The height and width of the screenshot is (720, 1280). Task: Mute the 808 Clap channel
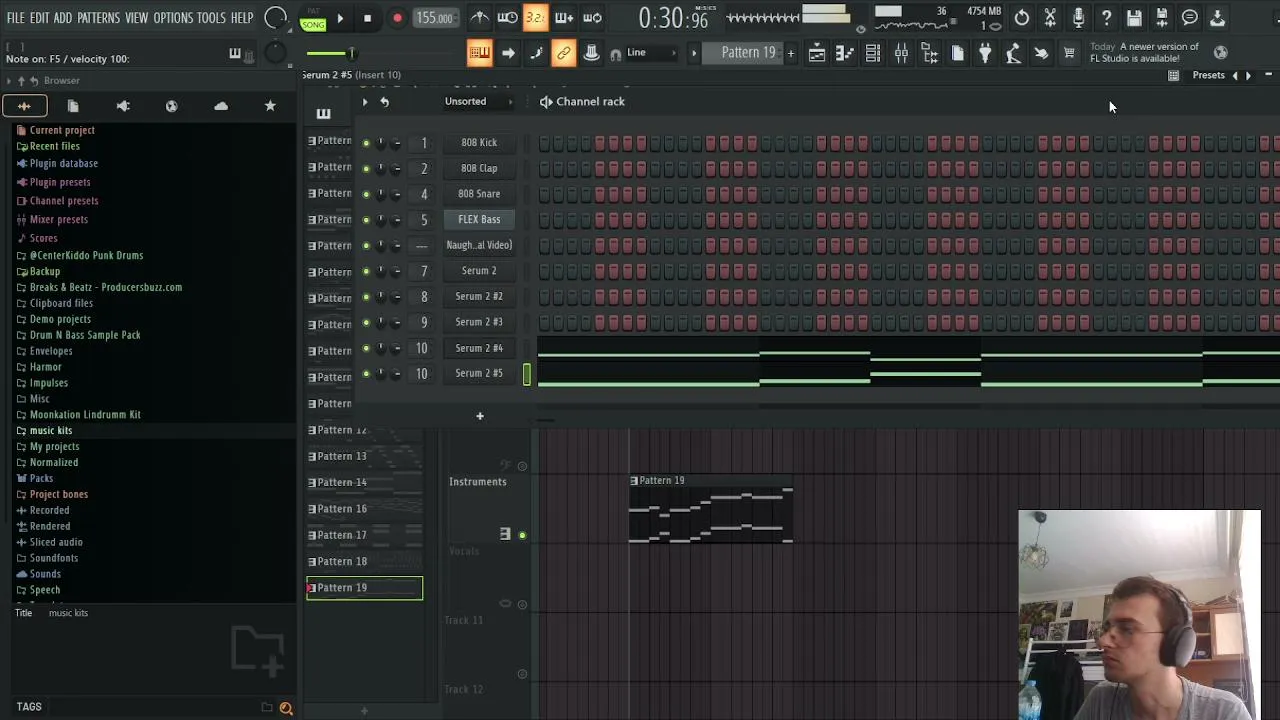click(366, 169)
